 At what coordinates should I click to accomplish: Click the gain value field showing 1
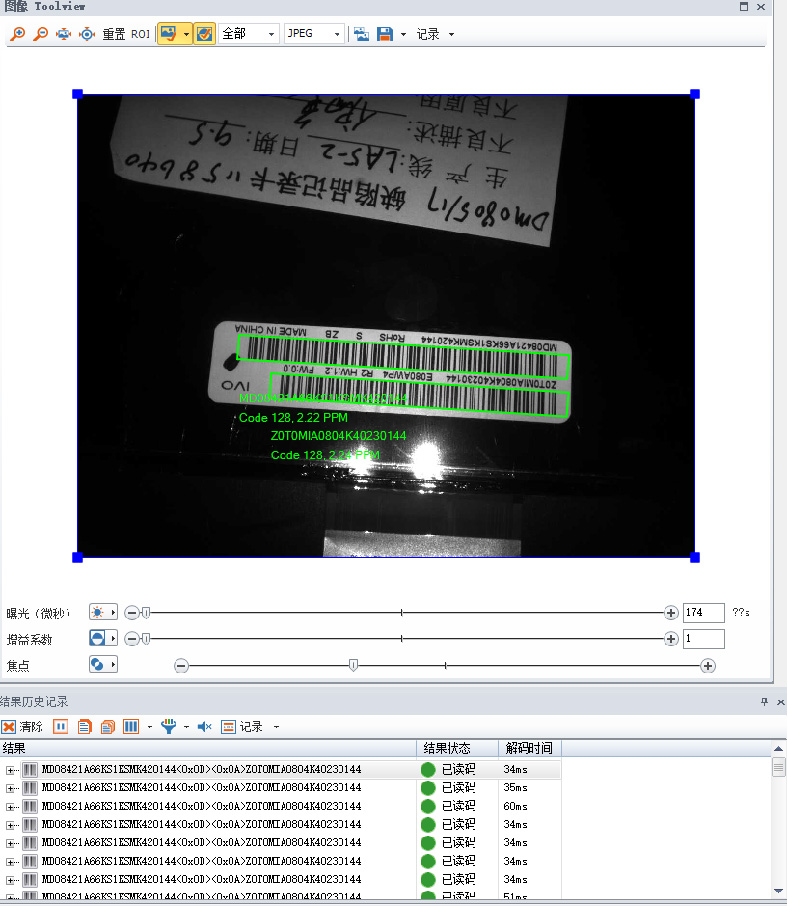[x=703, y=638]
